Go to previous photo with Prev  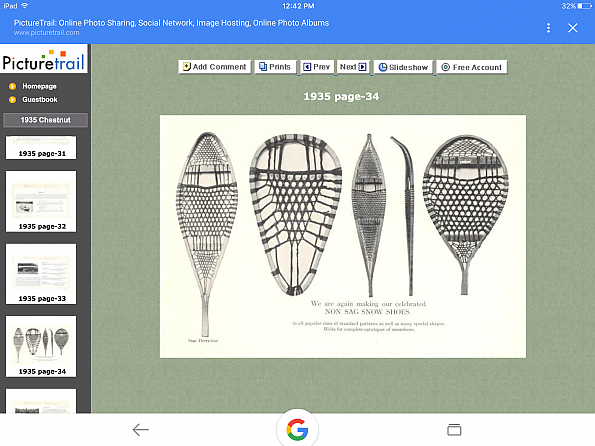[x=317, y=67]
